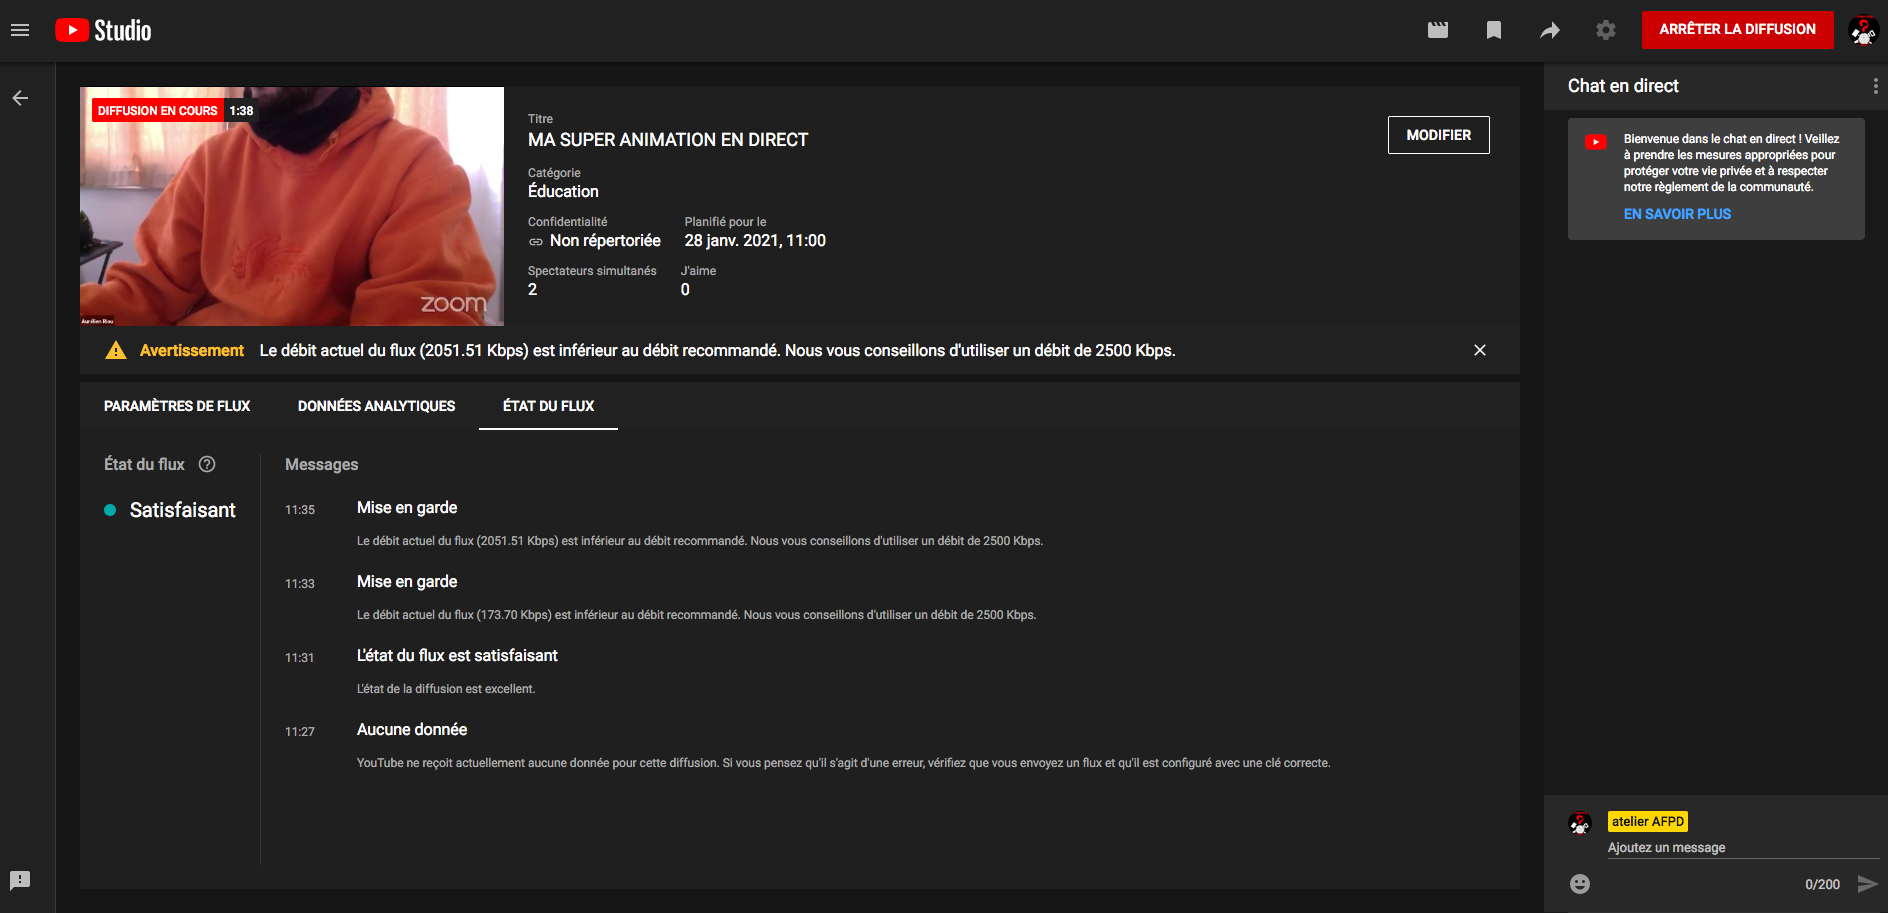Open the Données analytiques tab

click(376, 406)
